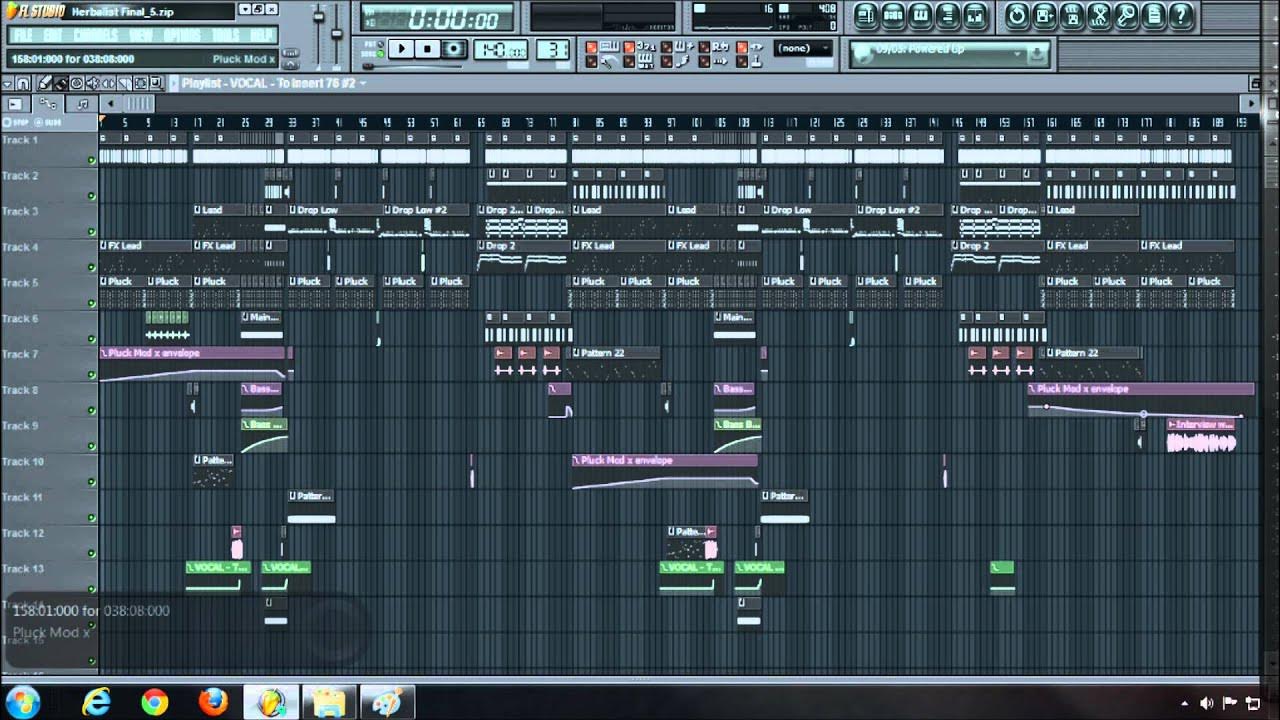Select the Interview audio clip on Track 9
1280x720 pixels.
1202,436
